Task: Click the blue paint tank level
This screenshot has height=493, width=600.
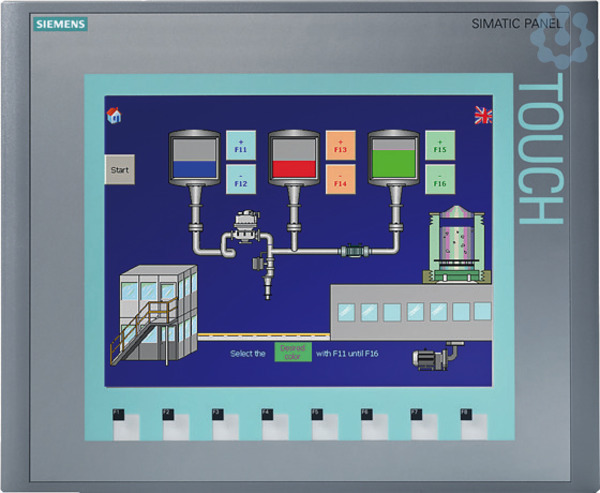Action: 193,162
